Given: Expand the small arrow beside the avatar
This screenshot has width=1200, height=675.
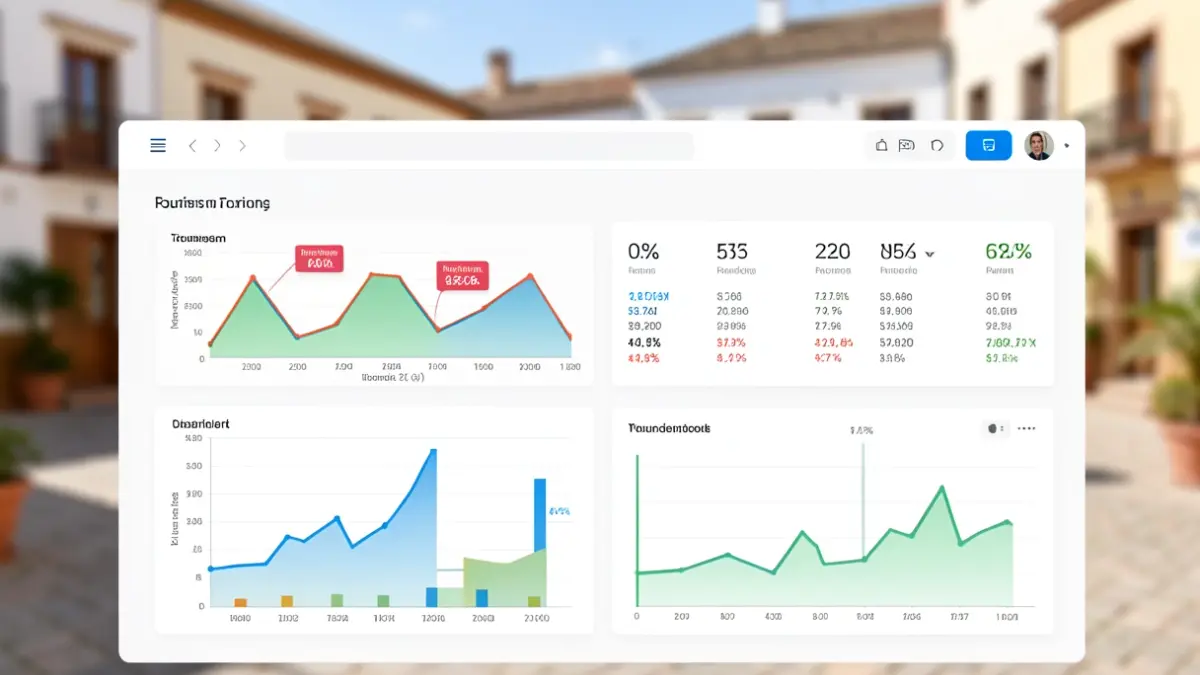Looking at the screenshot, I should pos(1067,146).
